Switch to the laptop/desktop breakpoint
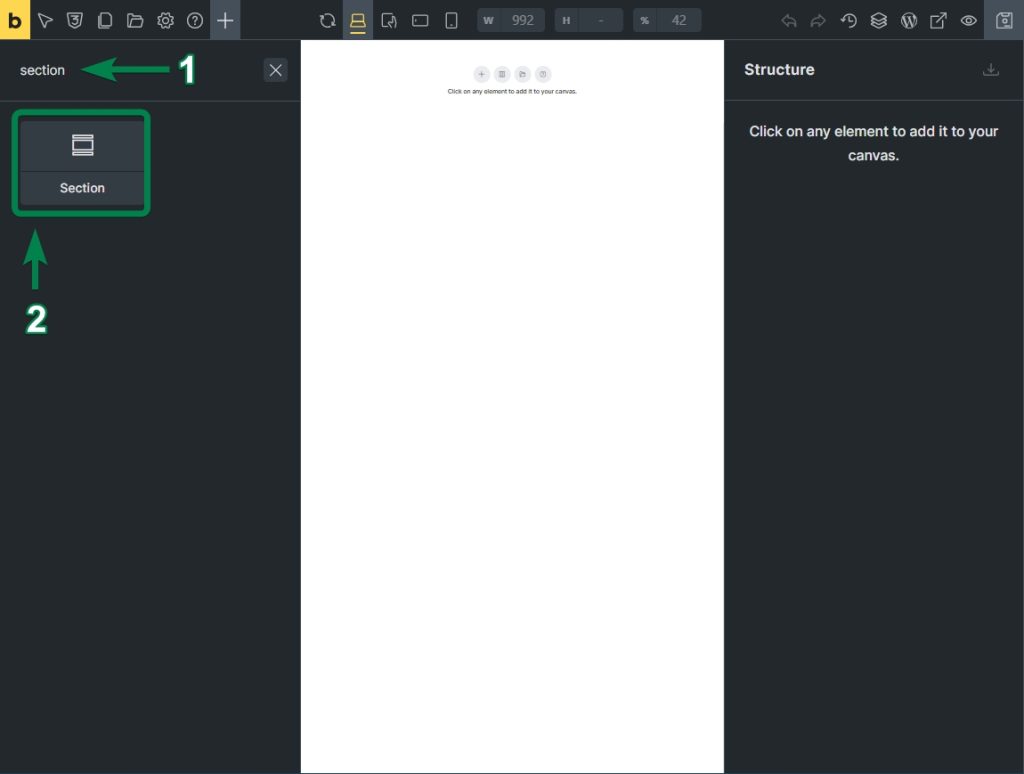1024x774 pixels. pos(358,20)
